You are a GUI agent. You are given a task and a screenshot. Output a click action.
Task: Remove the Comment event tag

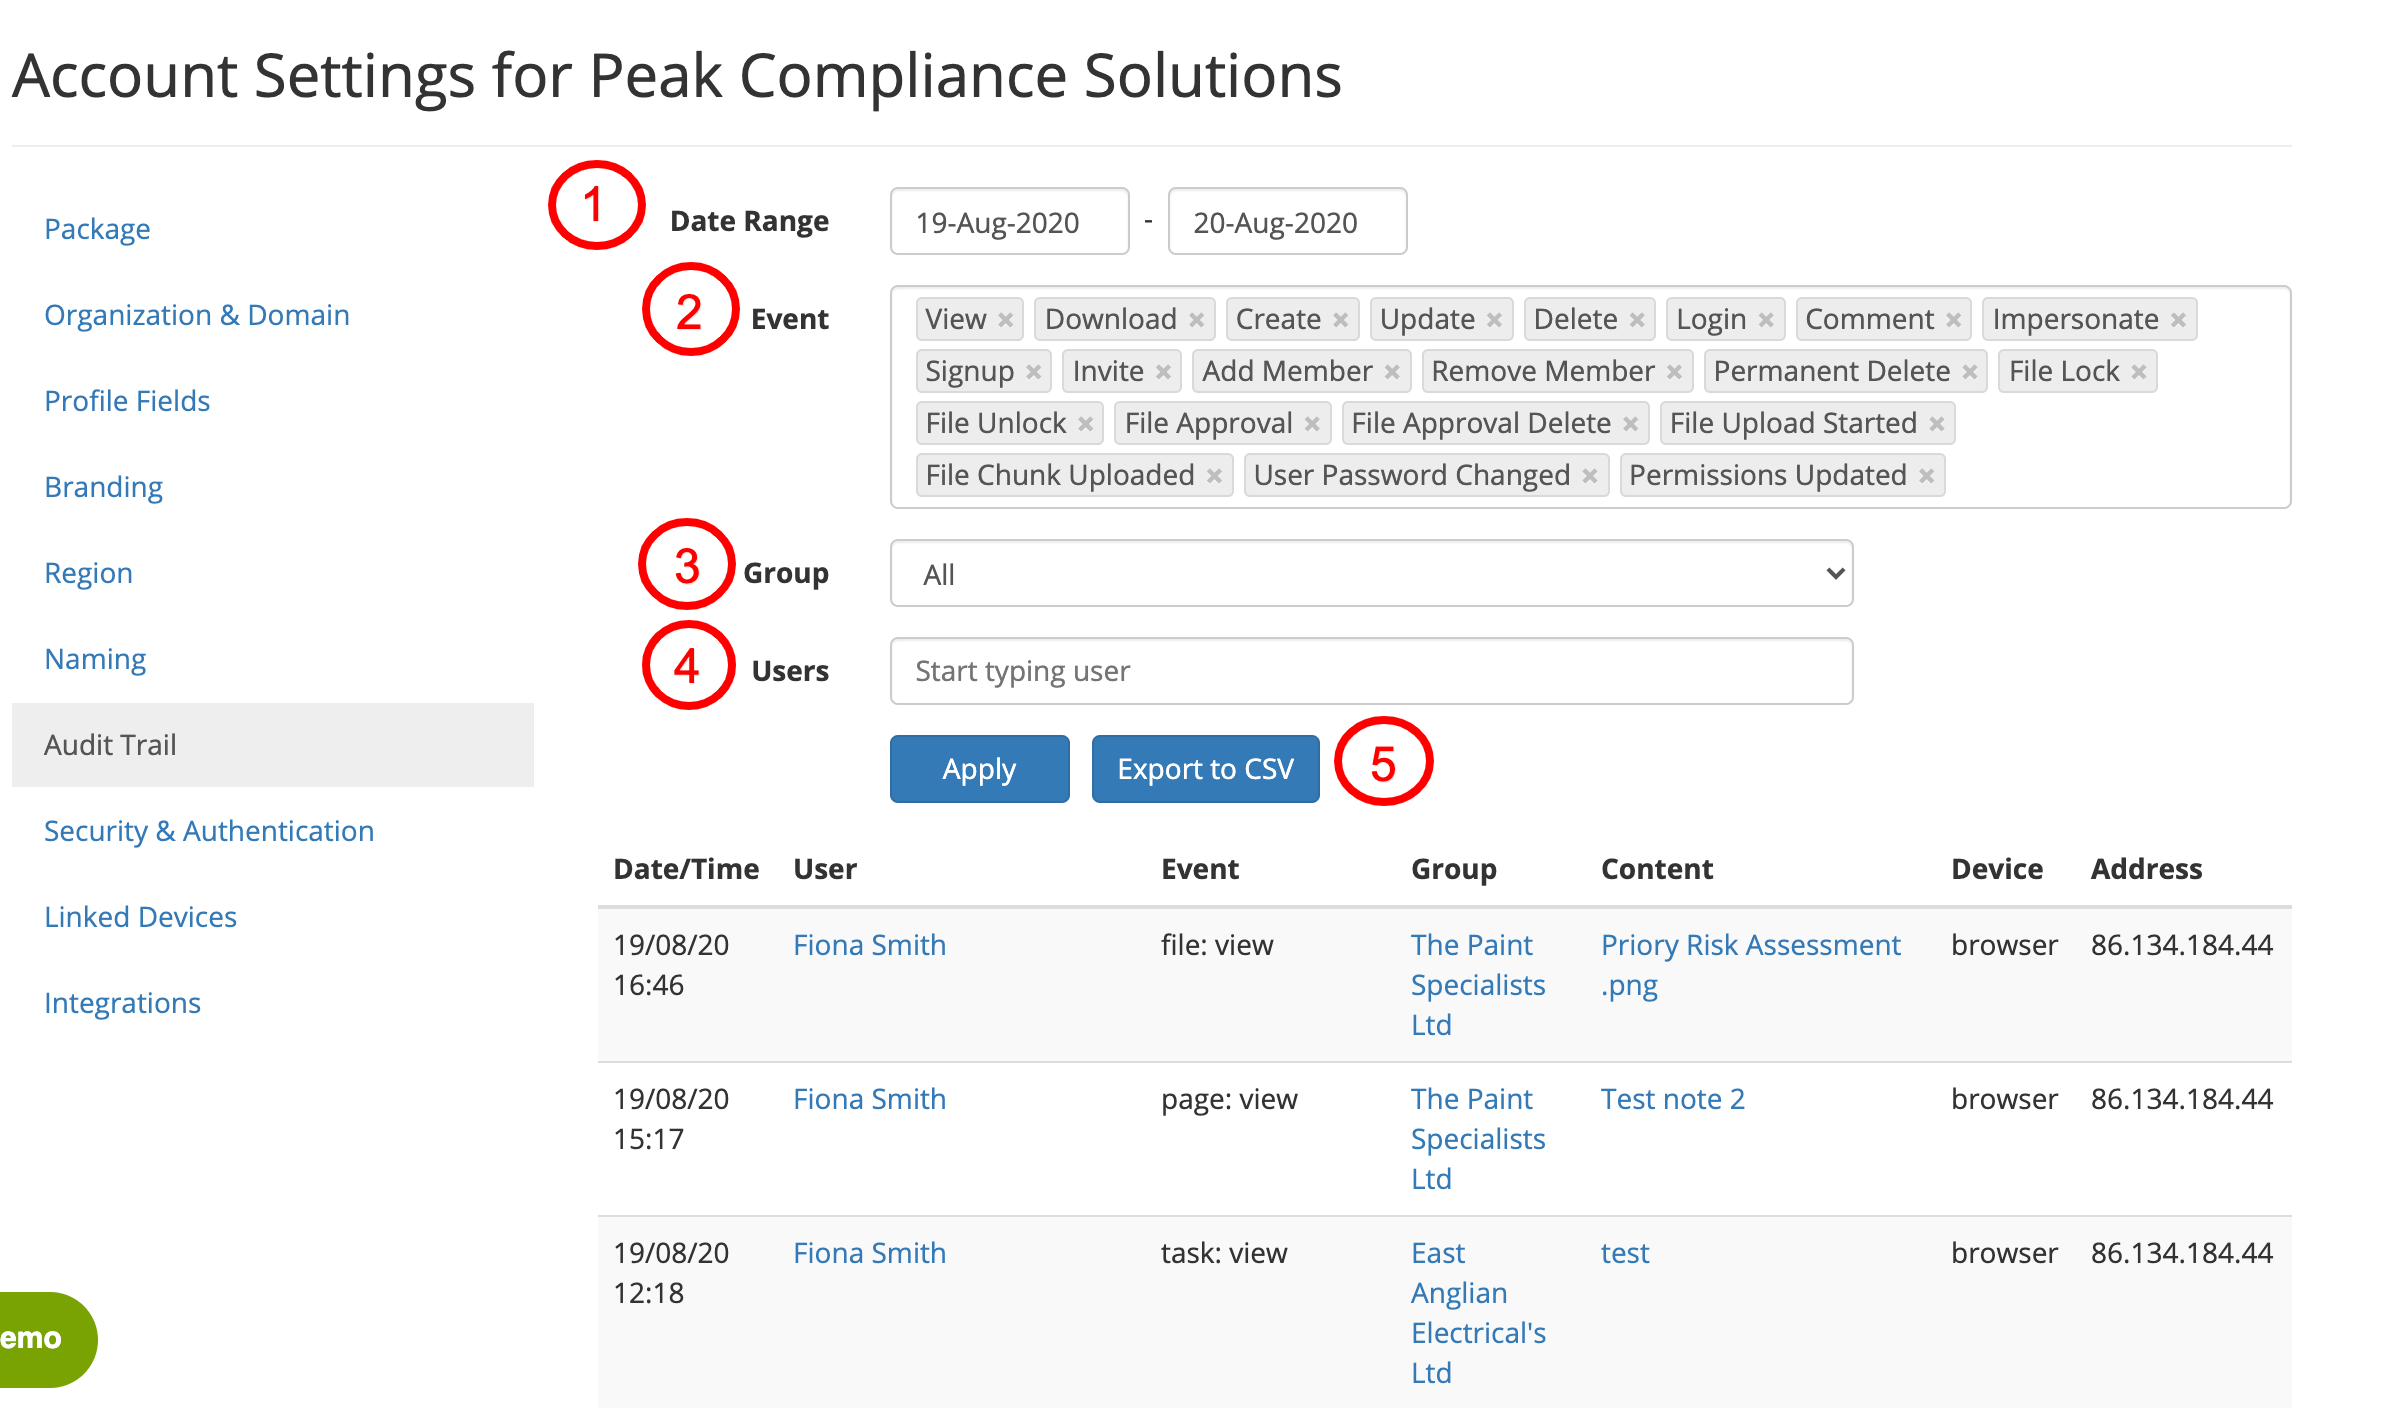[x=1953, y=320]
